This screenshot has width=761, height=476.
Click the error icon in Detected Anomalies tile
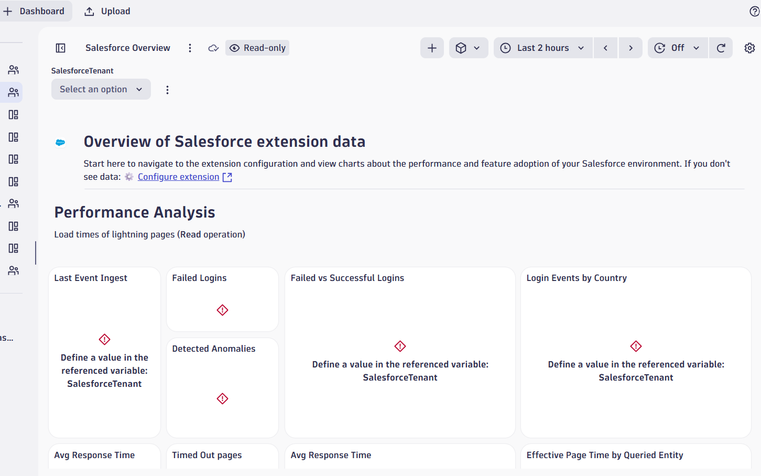(222, 398)
